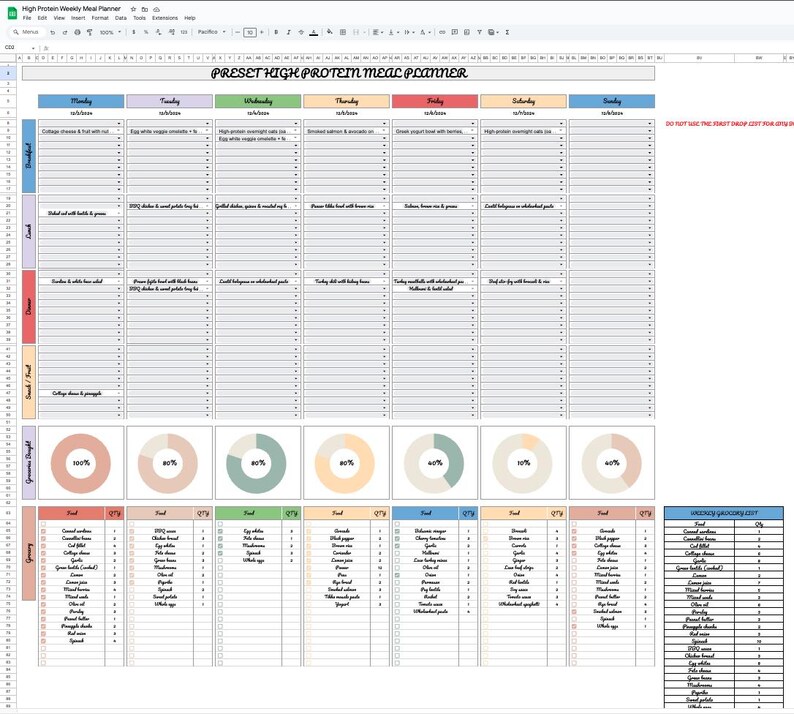Screen dimensions: 794x714
Task: Toggle Thursday's Avocado grocery checkbox
Action: tap(308, 531)
